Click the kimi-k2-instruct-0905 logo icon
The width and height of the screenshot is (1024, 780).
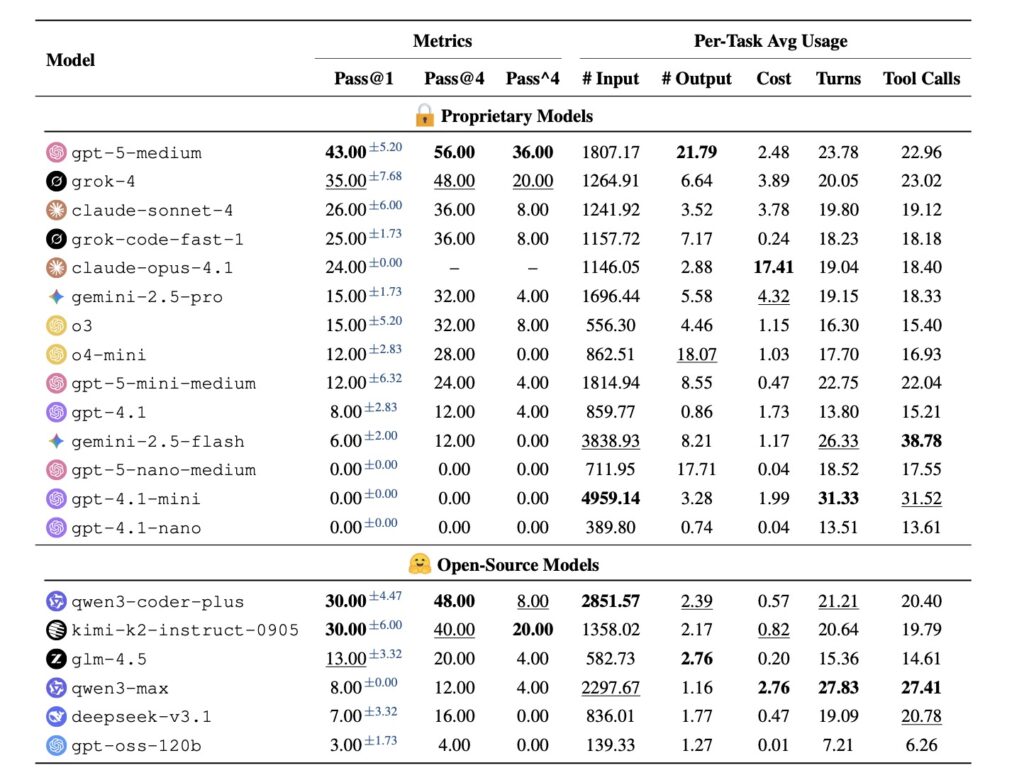point(56,630)
